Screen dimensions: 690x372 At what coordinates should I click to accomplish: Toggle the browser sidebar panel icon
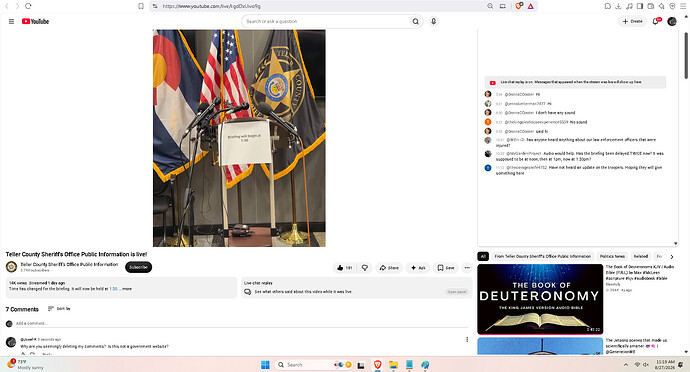(x=640, y=6)
